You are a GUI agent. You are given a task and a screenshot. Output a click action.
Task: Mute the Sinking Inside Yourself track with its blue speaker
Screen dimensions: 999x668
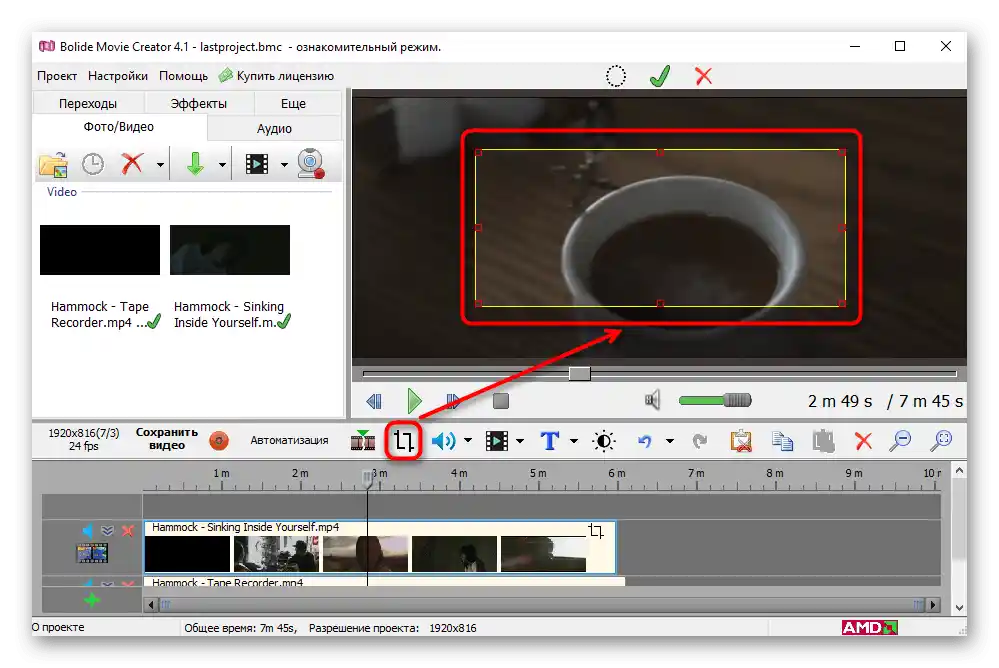point(87,530)
